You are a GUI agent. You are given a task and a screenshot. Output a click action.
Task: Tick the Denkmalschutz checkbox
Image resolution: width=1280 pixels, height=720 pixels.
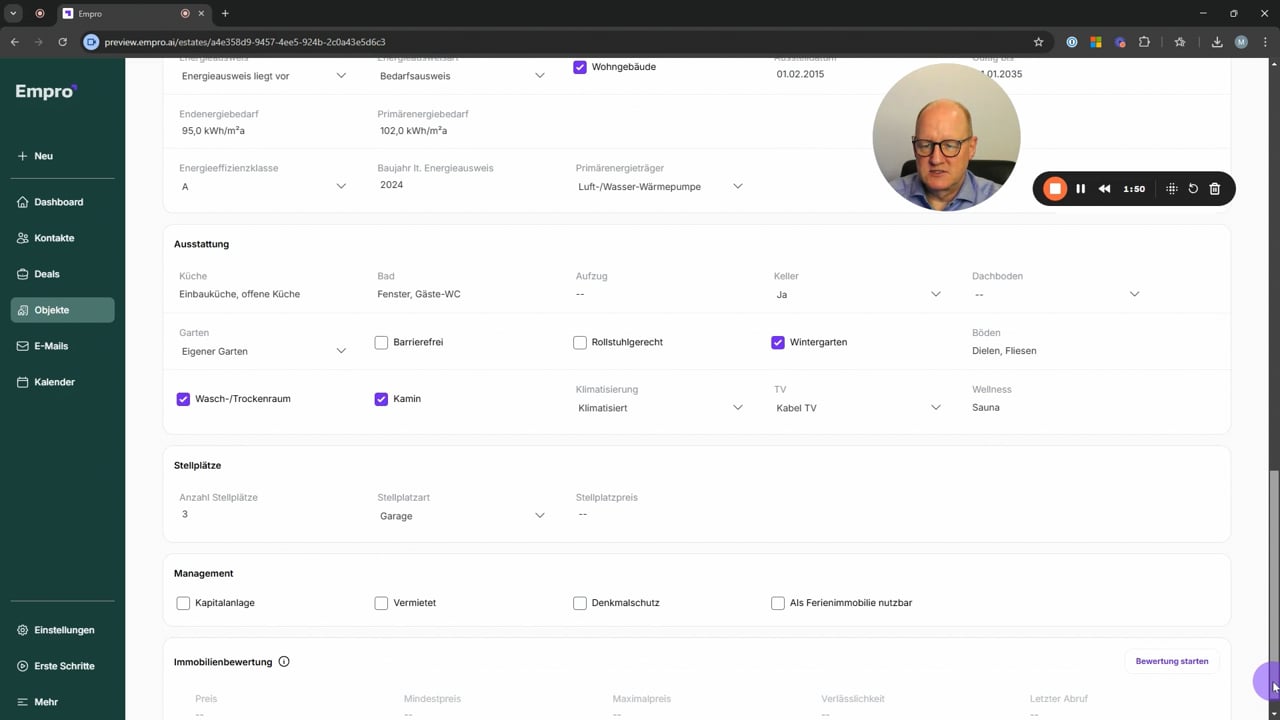click(x=580, y=603)
